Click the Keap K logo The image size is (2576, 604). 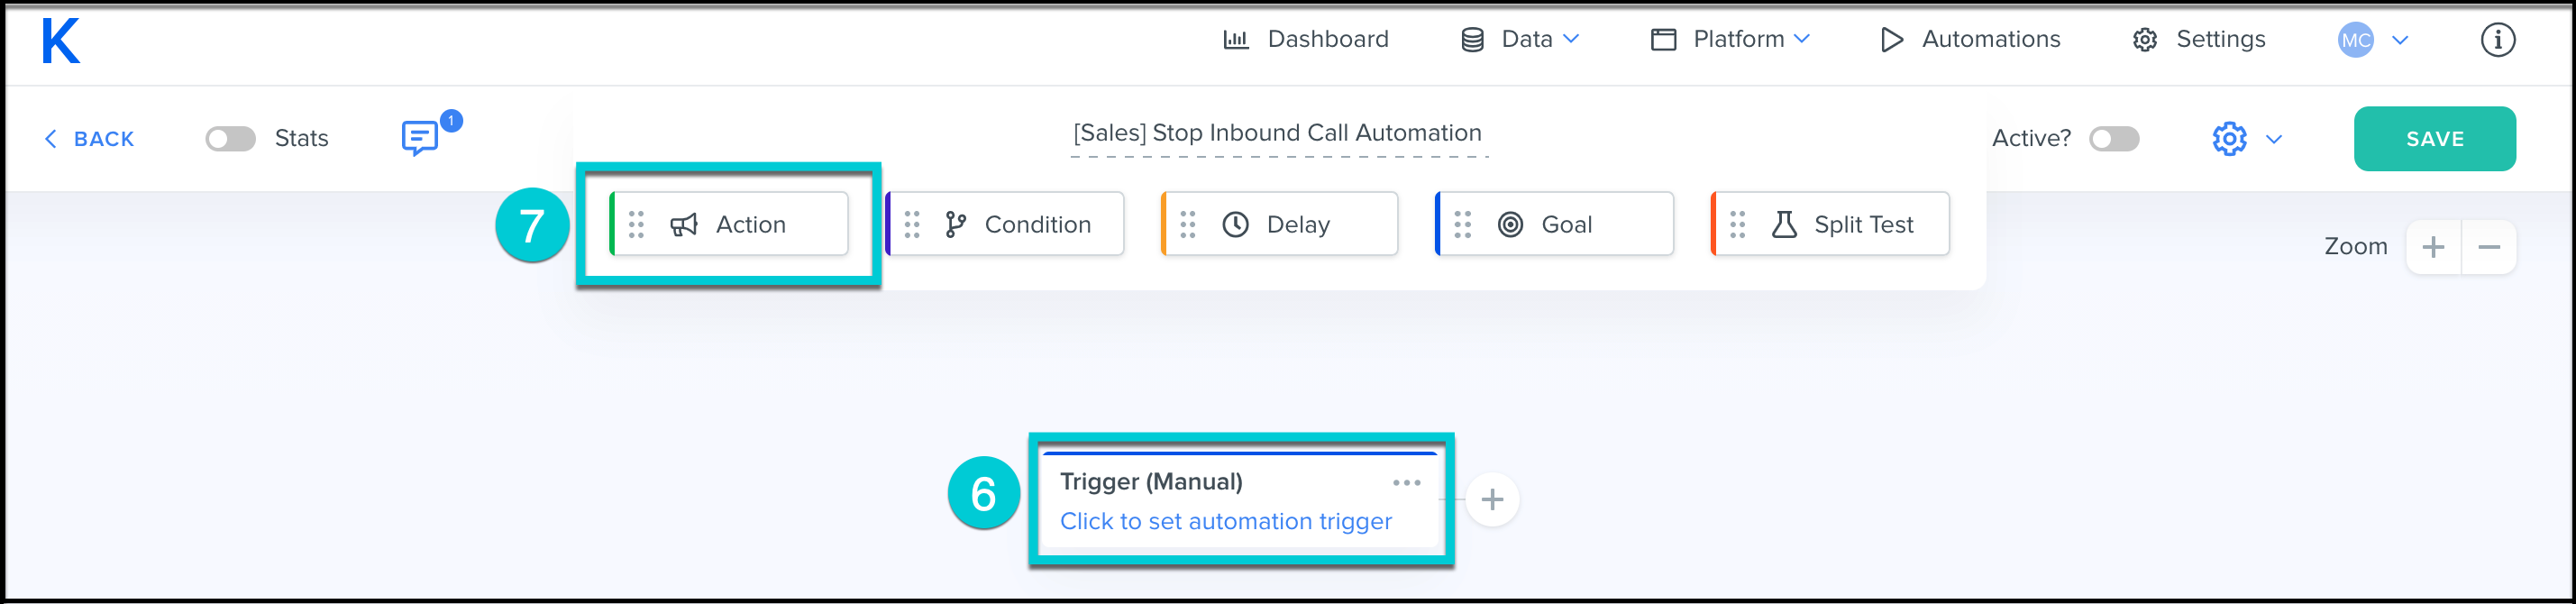coord(61,41)
